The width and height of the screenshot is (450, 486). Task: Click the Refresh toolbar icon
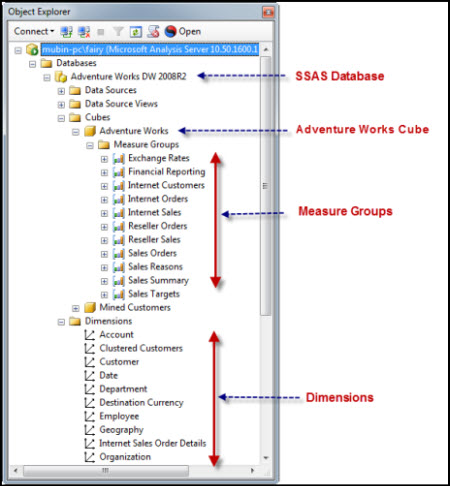pos(136,32)
